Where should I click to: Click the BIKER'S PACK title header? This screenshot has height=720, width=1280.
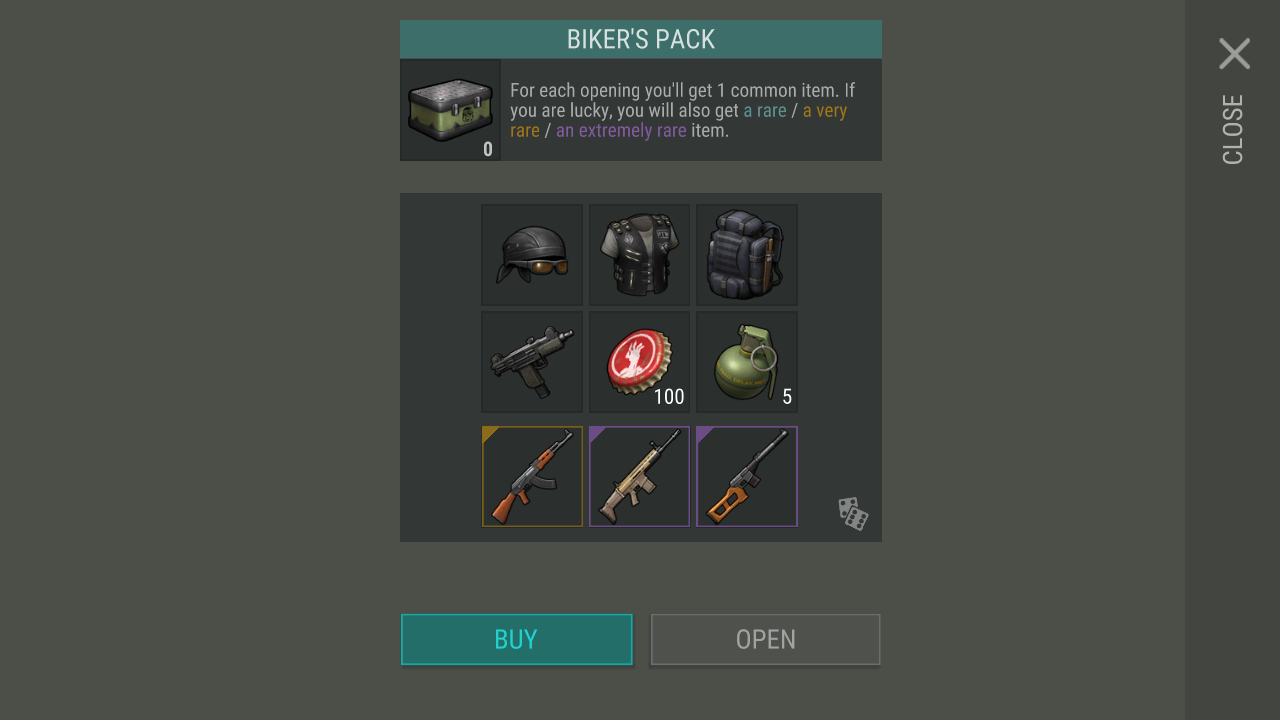[641, 39]
